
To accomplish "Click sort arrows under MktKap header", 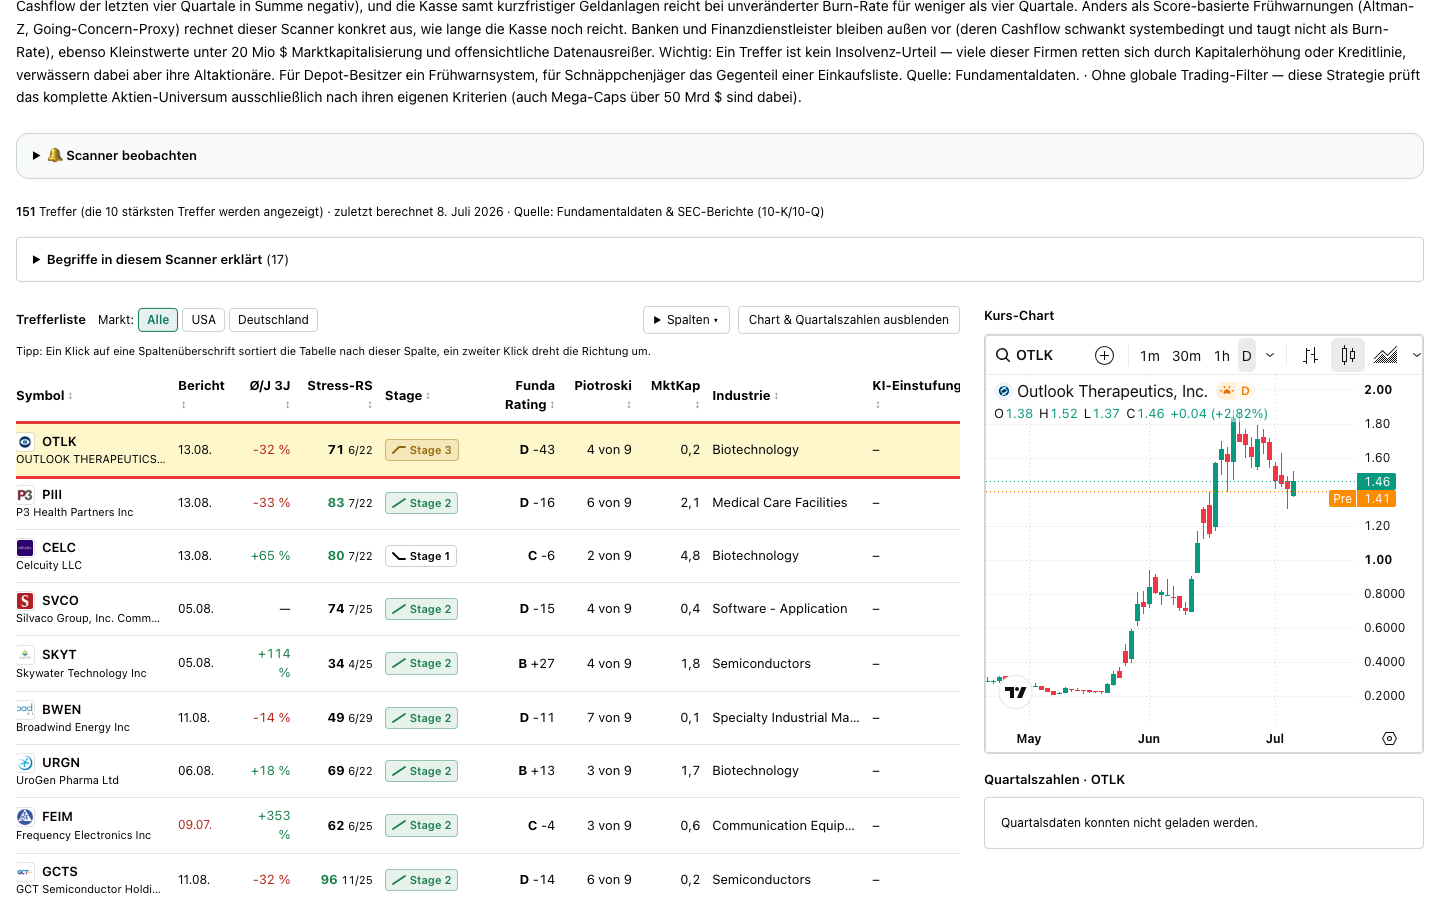I will tap(697, 405).
